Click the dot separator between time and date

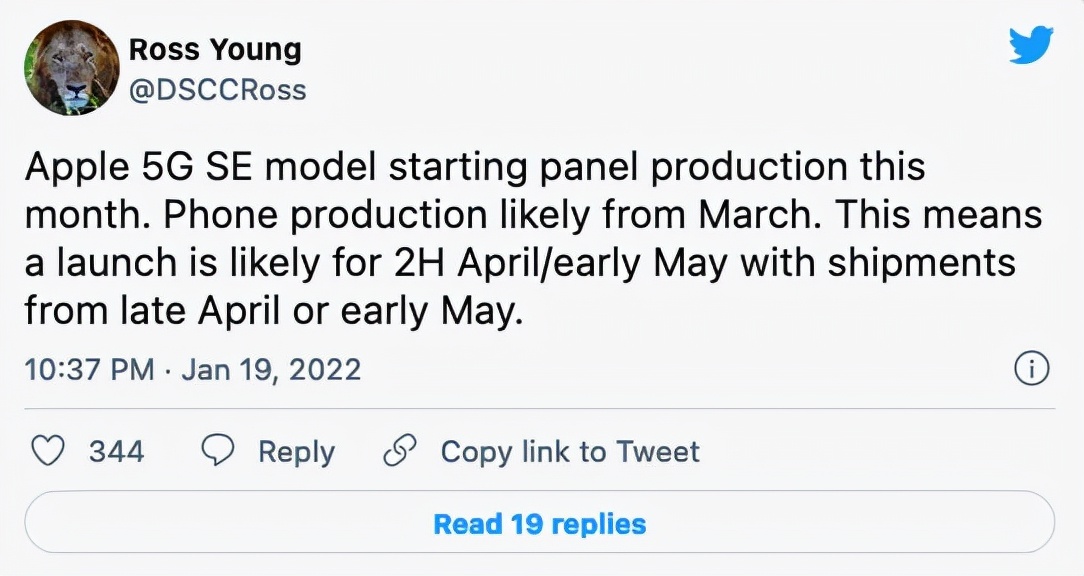tap(168, 370)
